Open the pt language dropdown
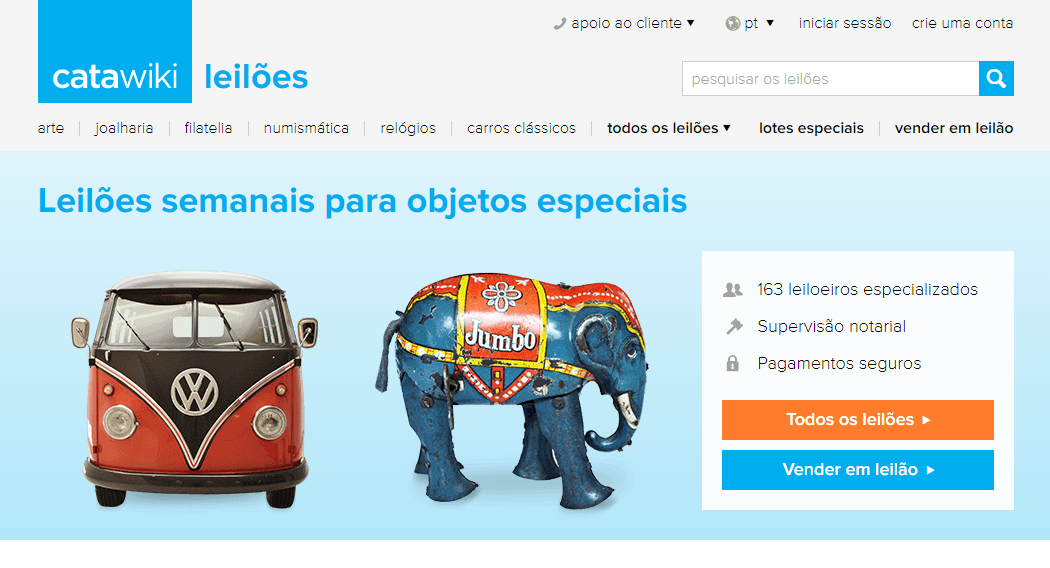1050x568 pixels. pyautogui.click(x=750, y=23)
